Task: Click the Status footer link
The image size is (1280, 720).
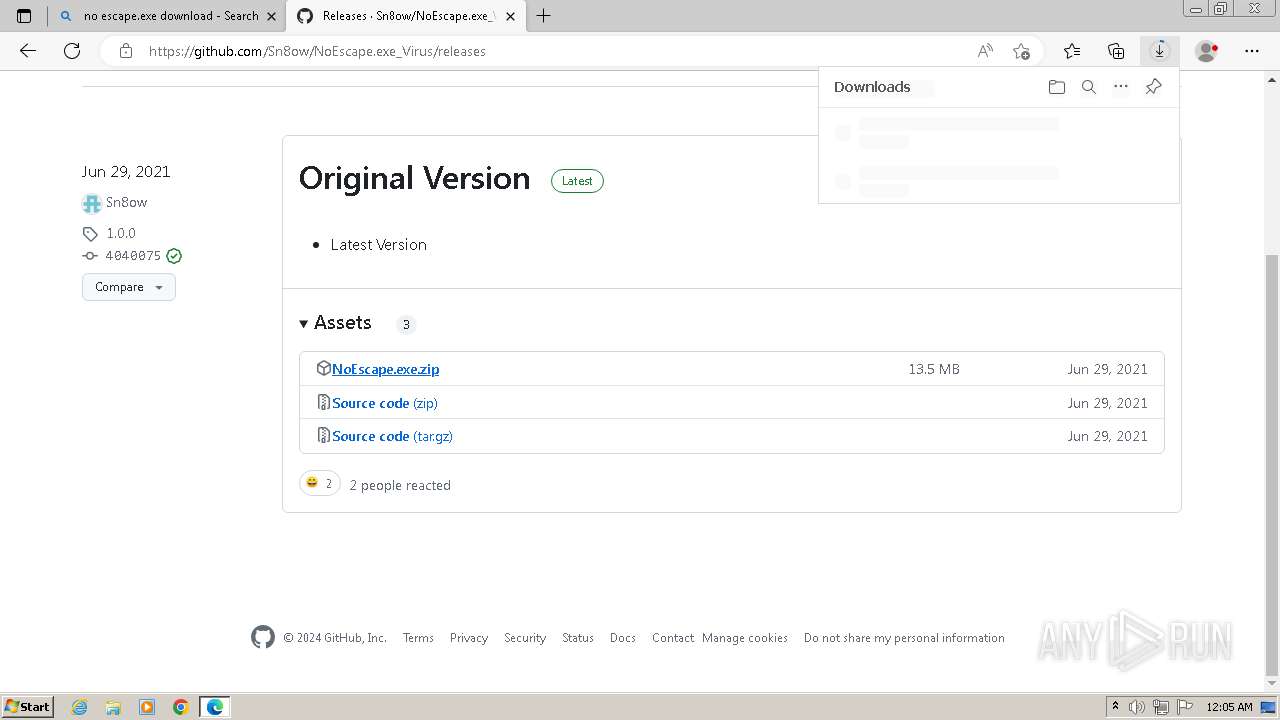Action: pyautogui.click(x=578, y=638)
